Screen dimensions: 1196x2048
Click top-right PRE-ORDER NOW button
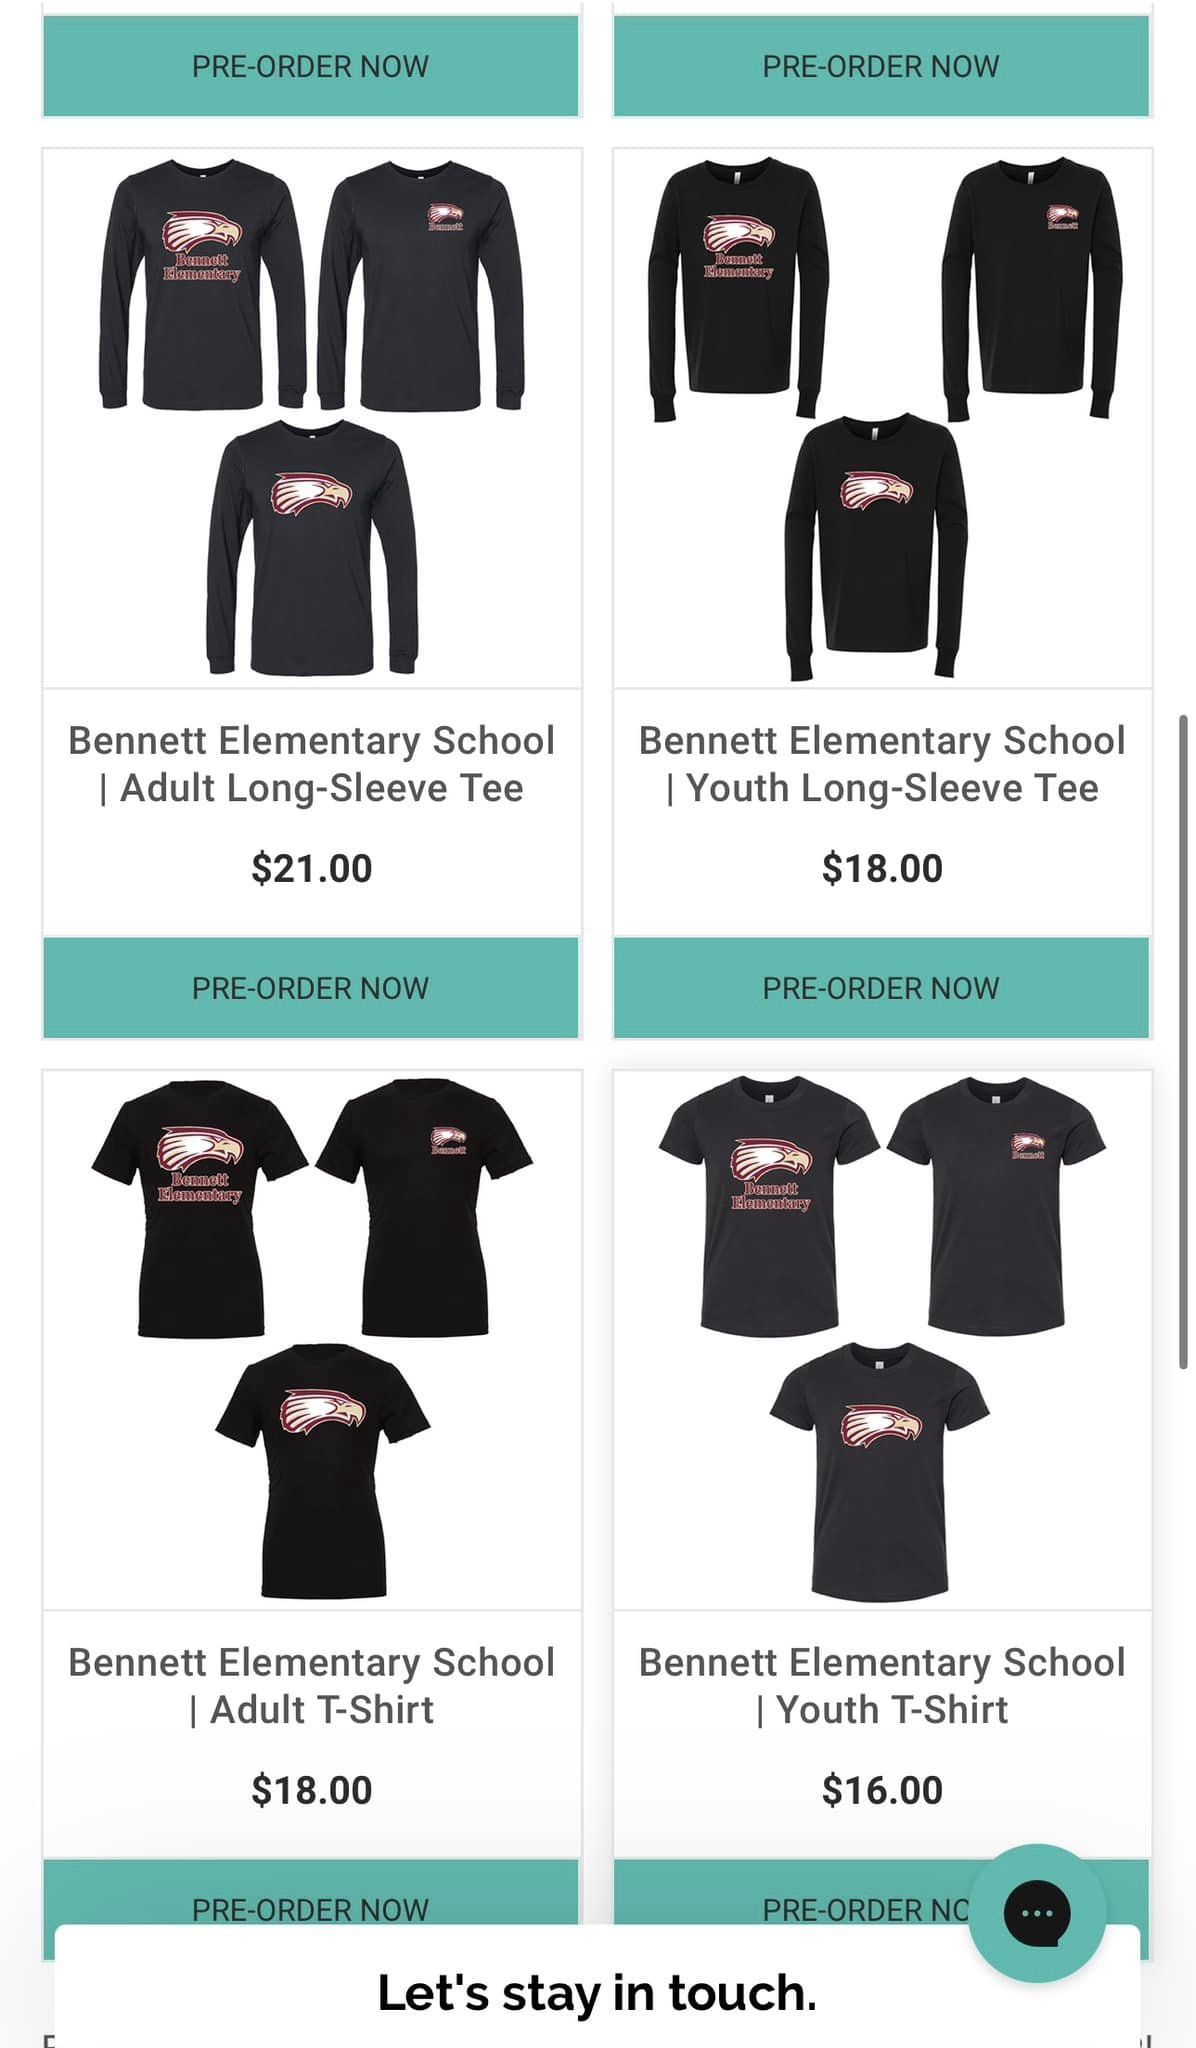tap(881, 66)
